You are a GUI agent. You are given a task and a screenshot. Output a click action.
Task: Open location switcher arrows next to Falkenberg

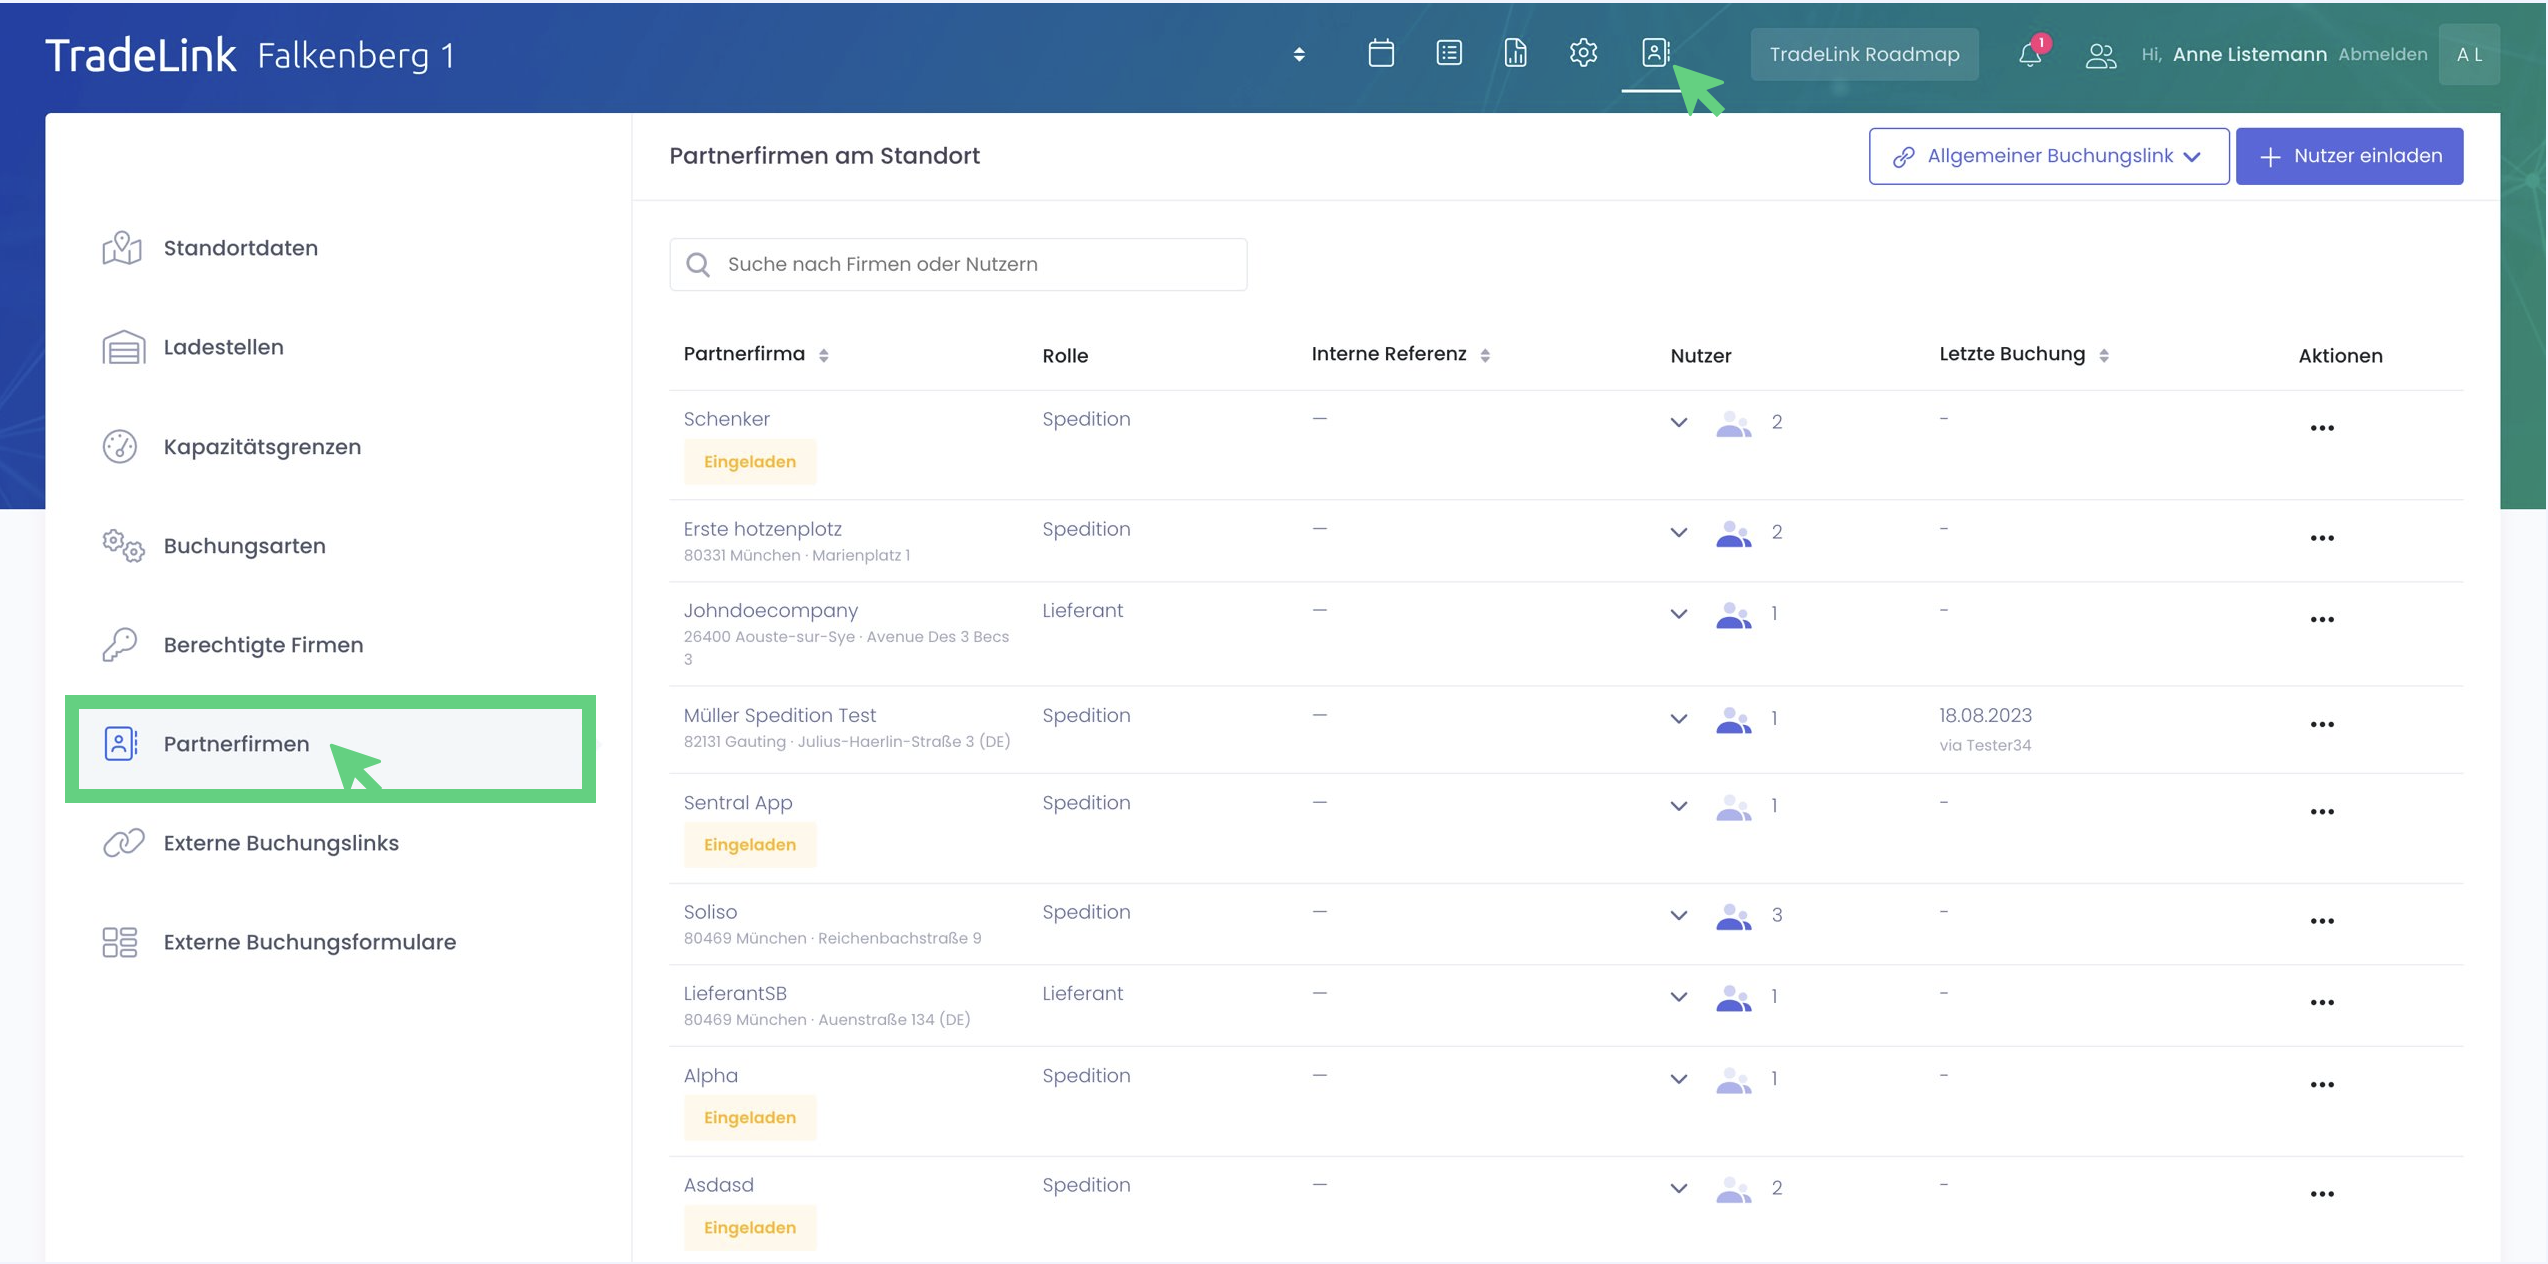pos(1299,54)
